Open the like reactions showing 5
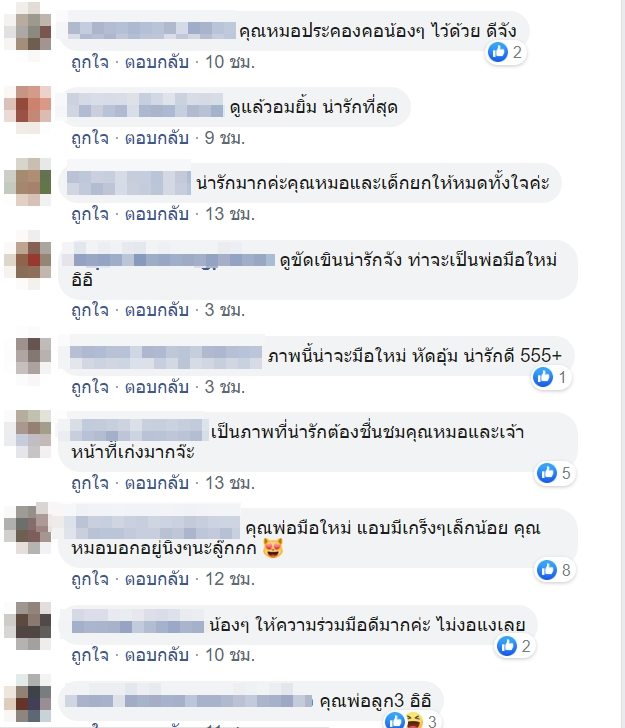This screenshot has height=728, width=625. click(555, 473)
